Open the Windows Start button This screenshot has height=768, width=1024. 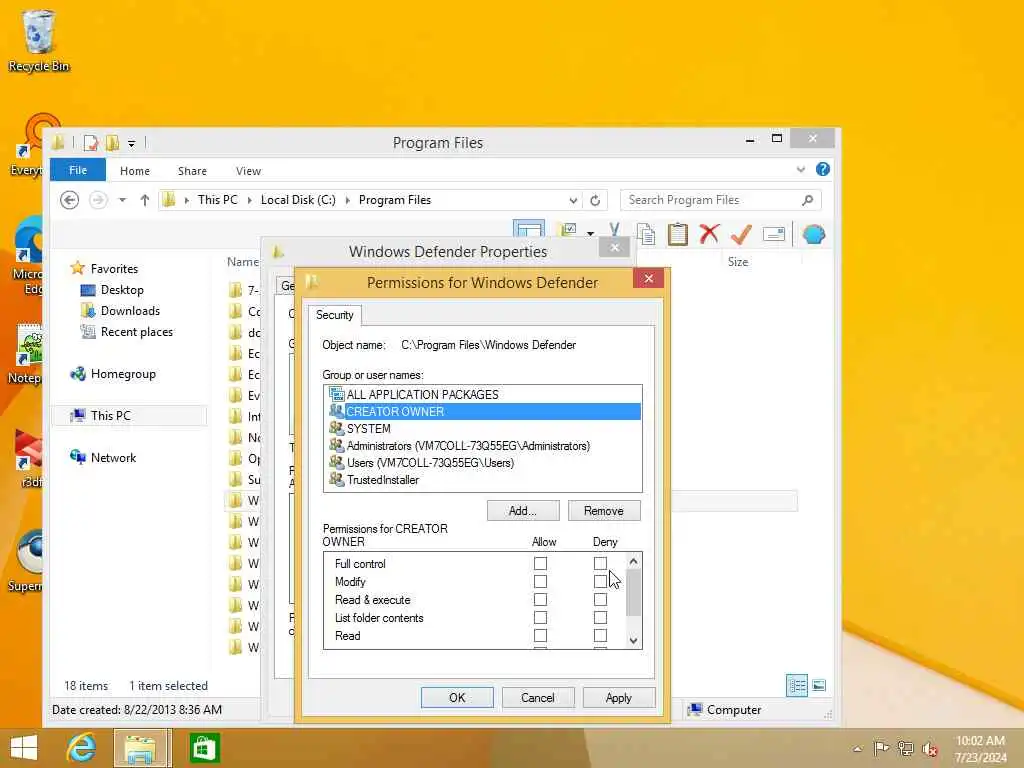(x=24, y=748)
